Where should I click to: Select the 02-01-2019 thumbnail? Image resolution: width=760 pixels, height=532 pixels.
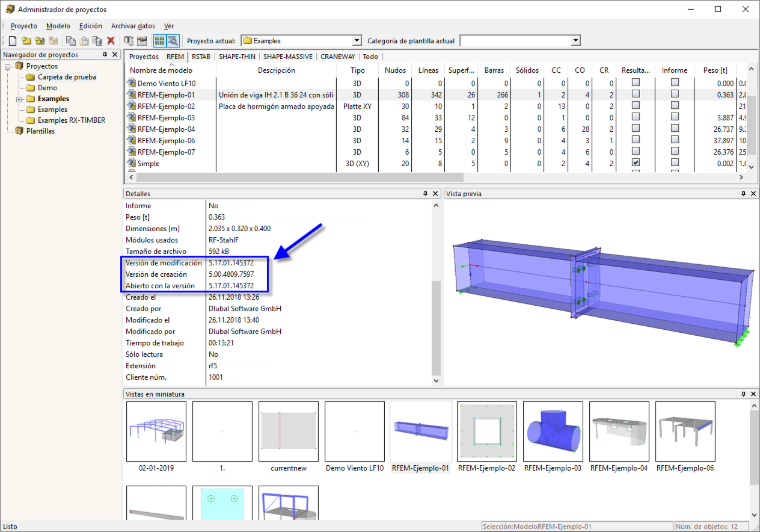click(156, 437)
